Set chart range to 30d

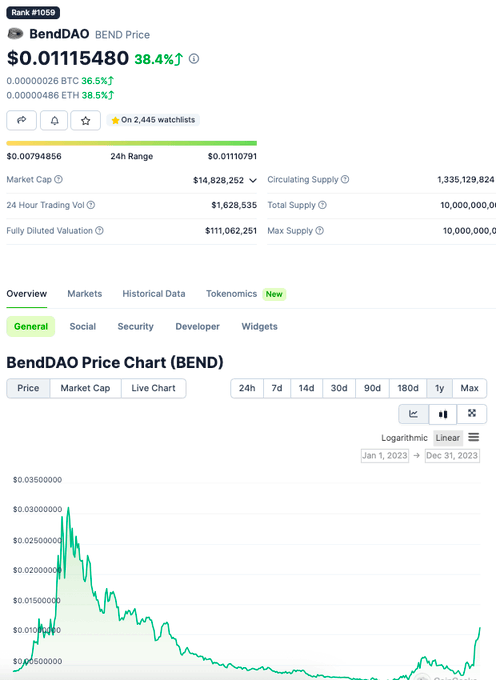tap(339, 388)
